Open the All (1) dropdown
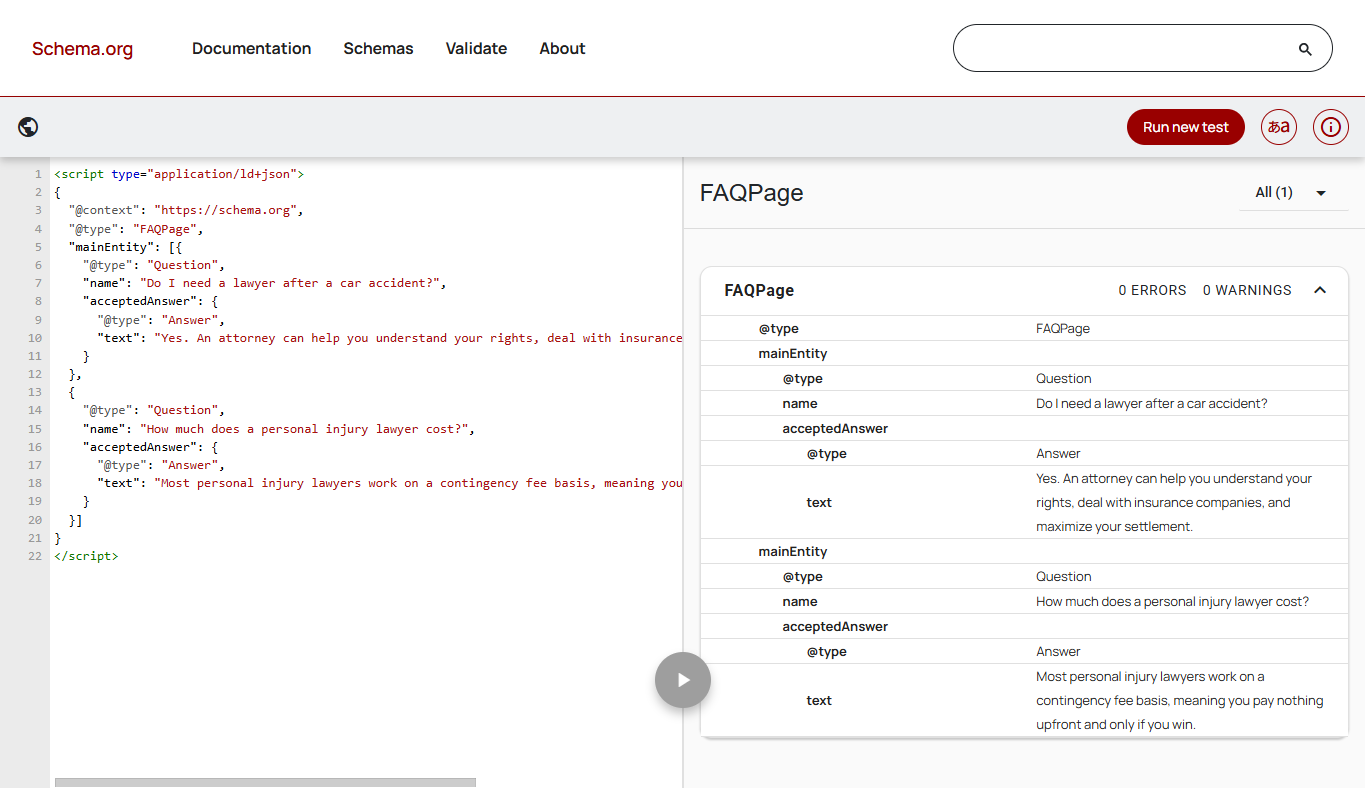1365x788 pixels. (x=1292, y=192)
